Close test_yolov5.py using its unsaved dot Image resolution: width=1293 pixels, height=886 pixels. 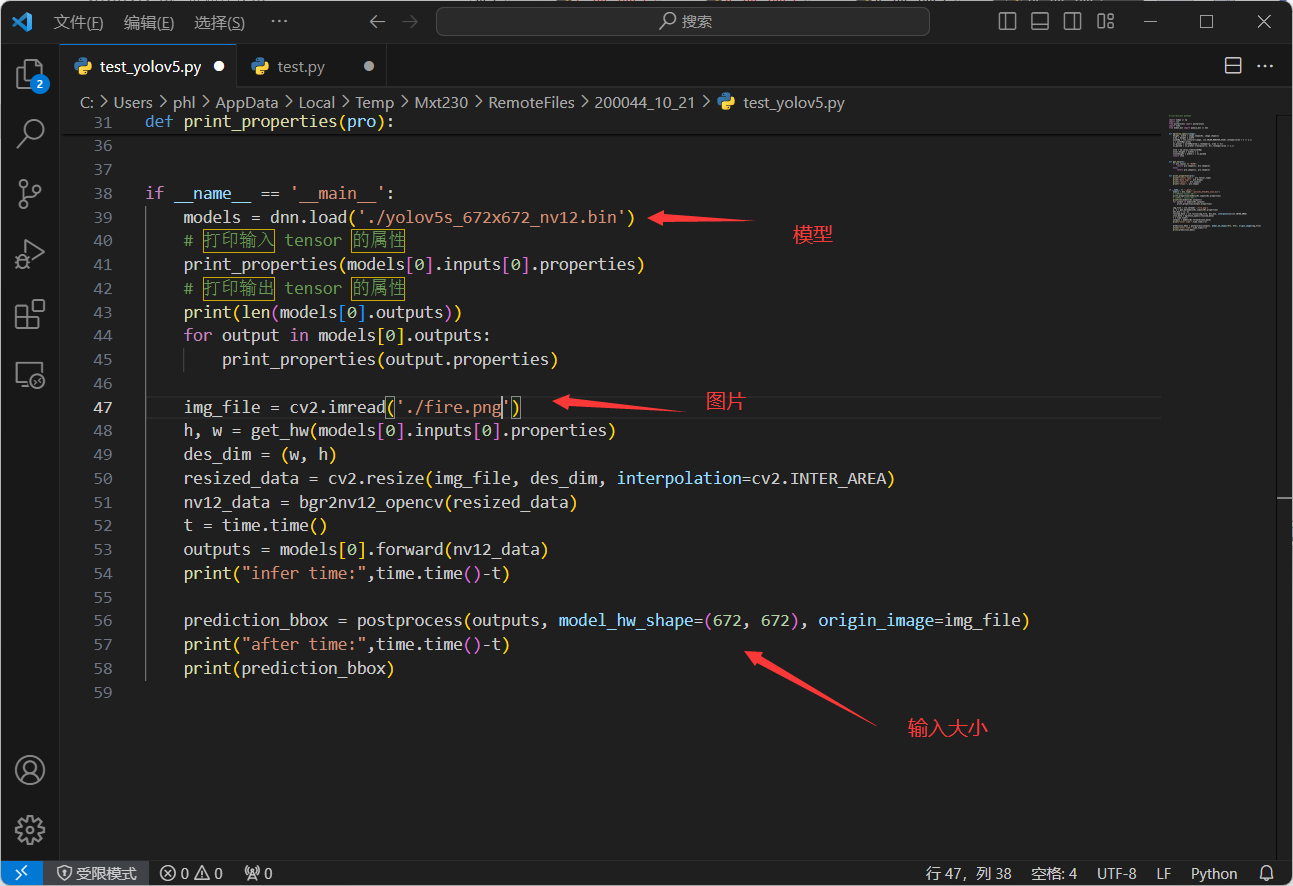[219, 67]
